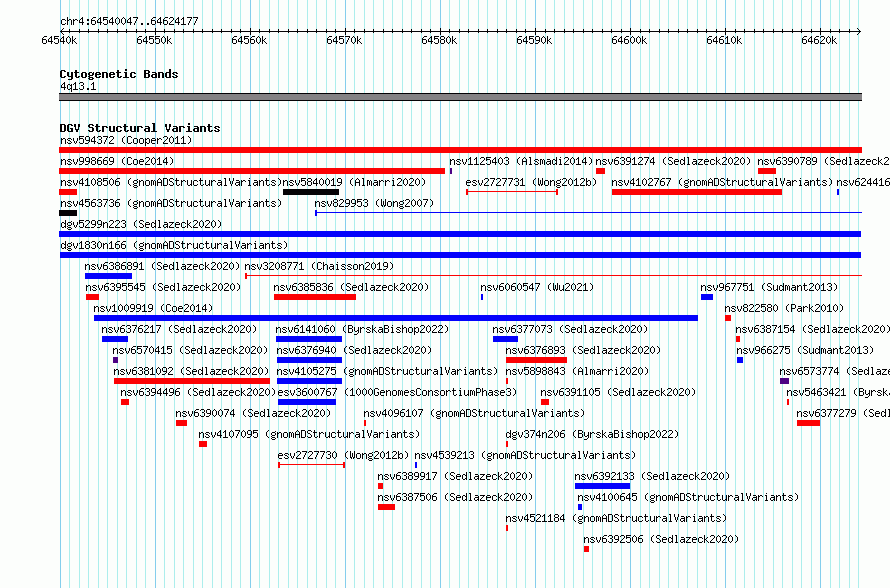Click nsv967751 (Sudmant2013) label

[x=769, y=287]
